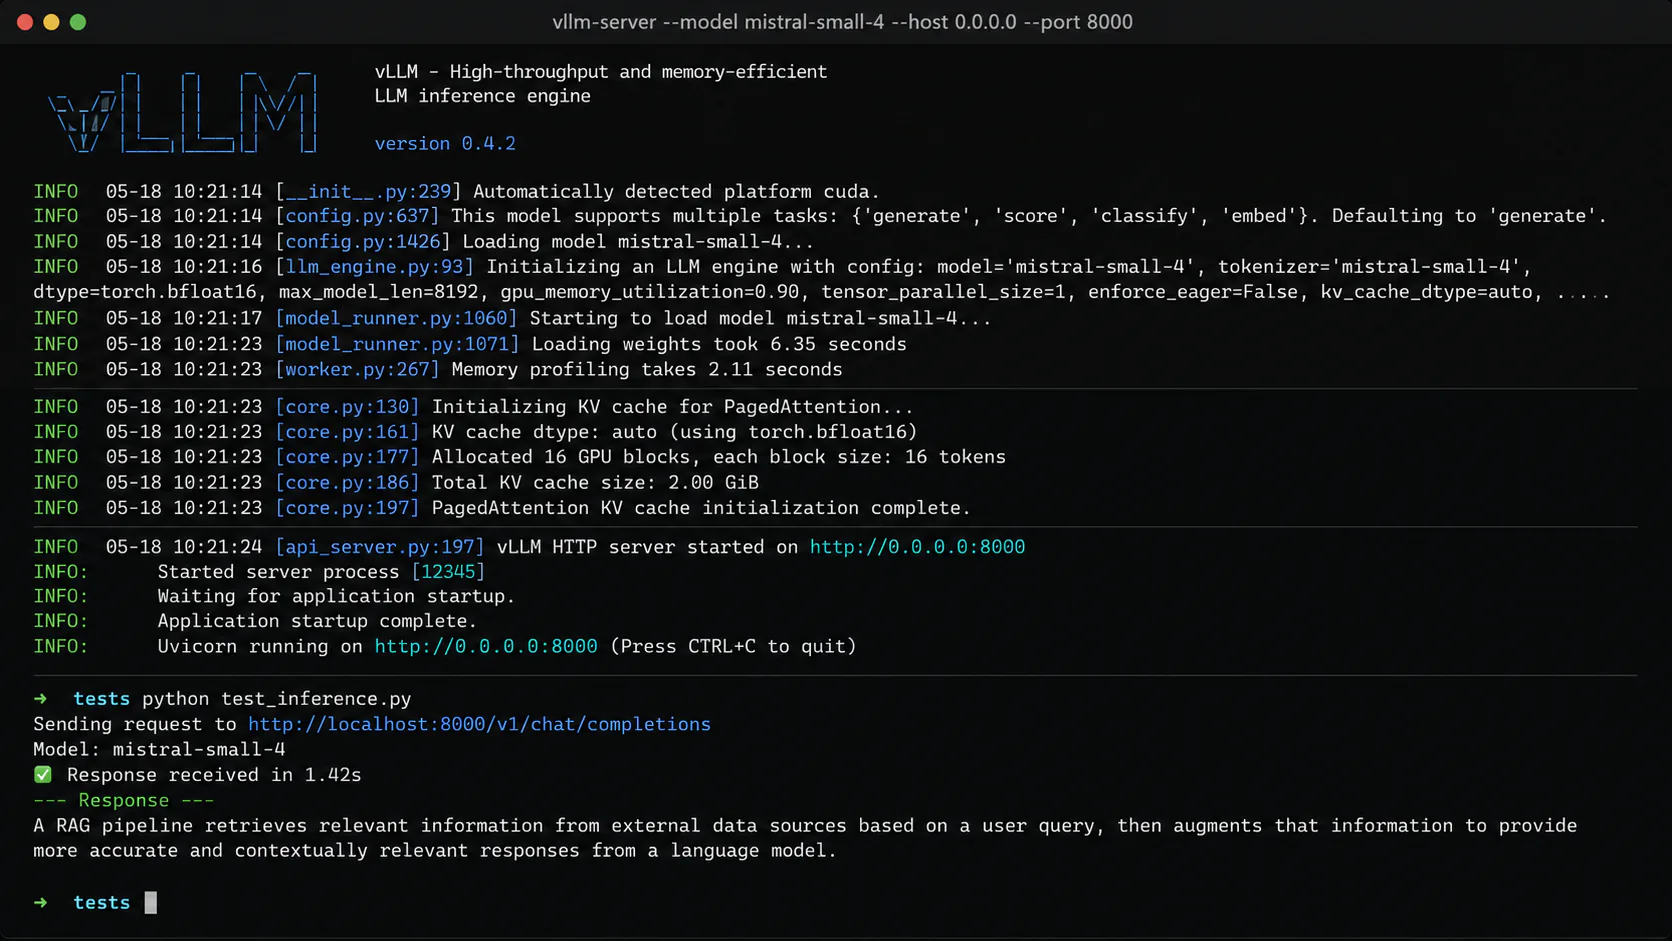Click the [config.py:637] source reference

(x=357, y=216)
